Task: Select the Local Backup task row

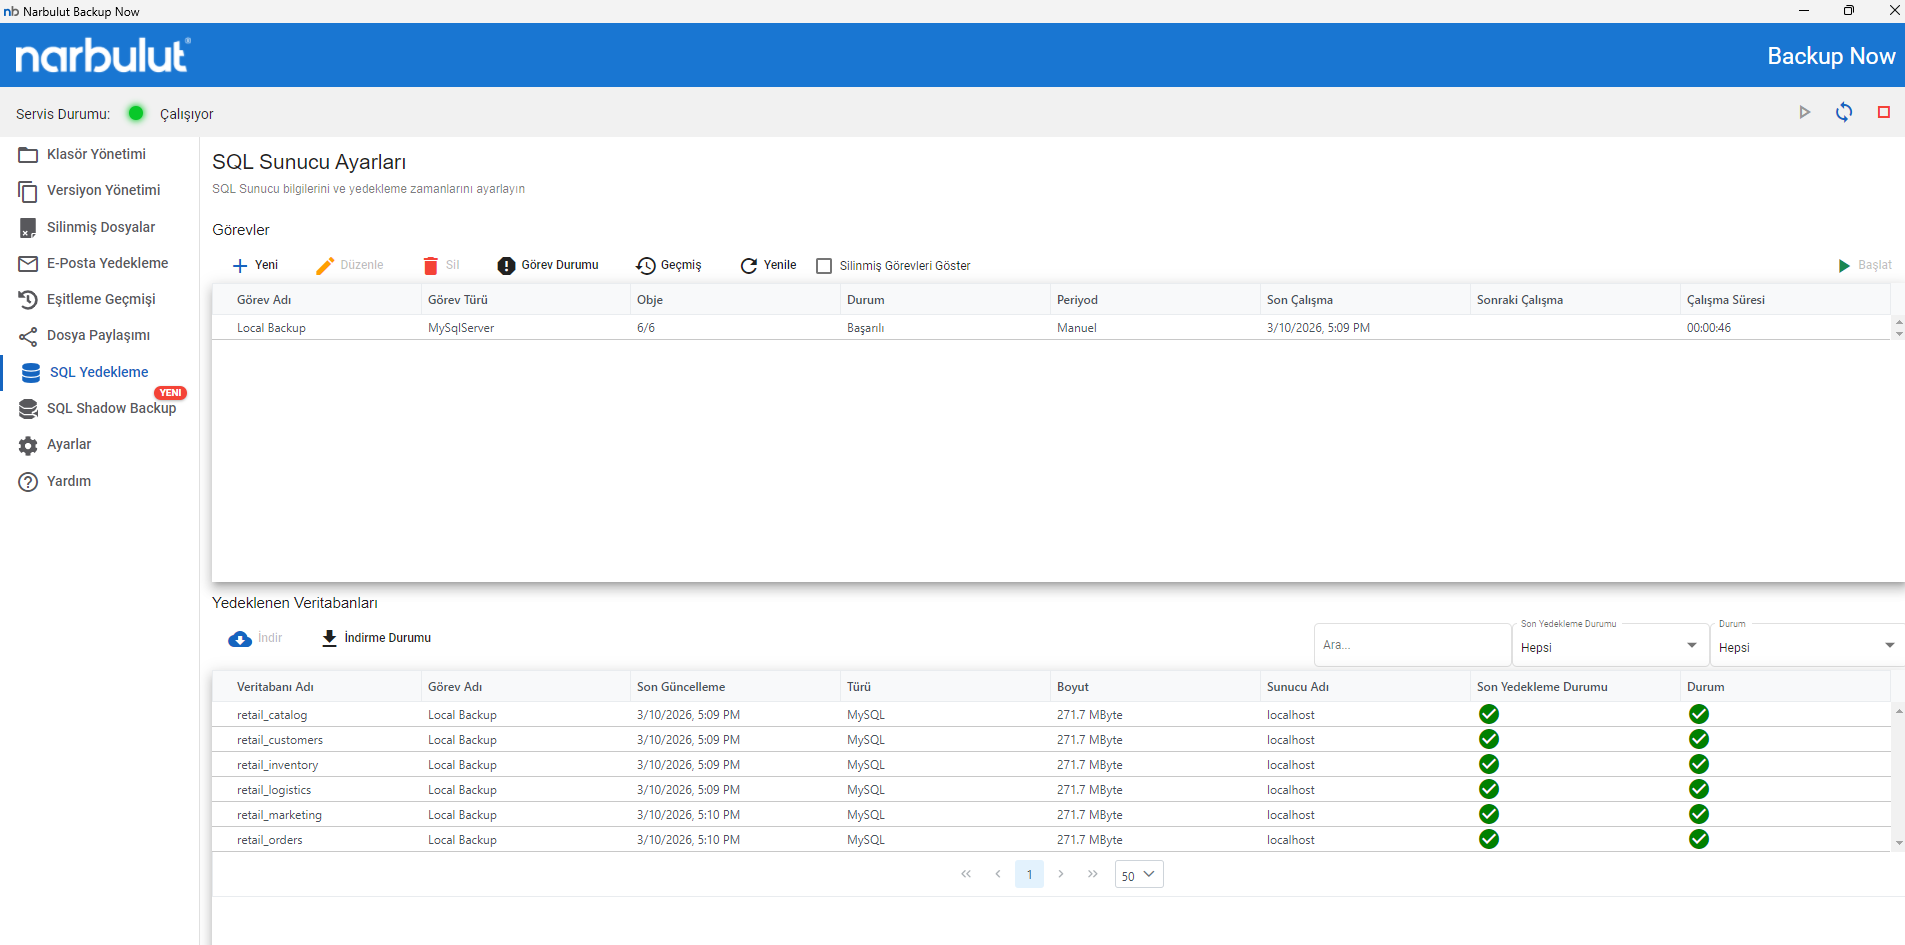Action: 271,328
